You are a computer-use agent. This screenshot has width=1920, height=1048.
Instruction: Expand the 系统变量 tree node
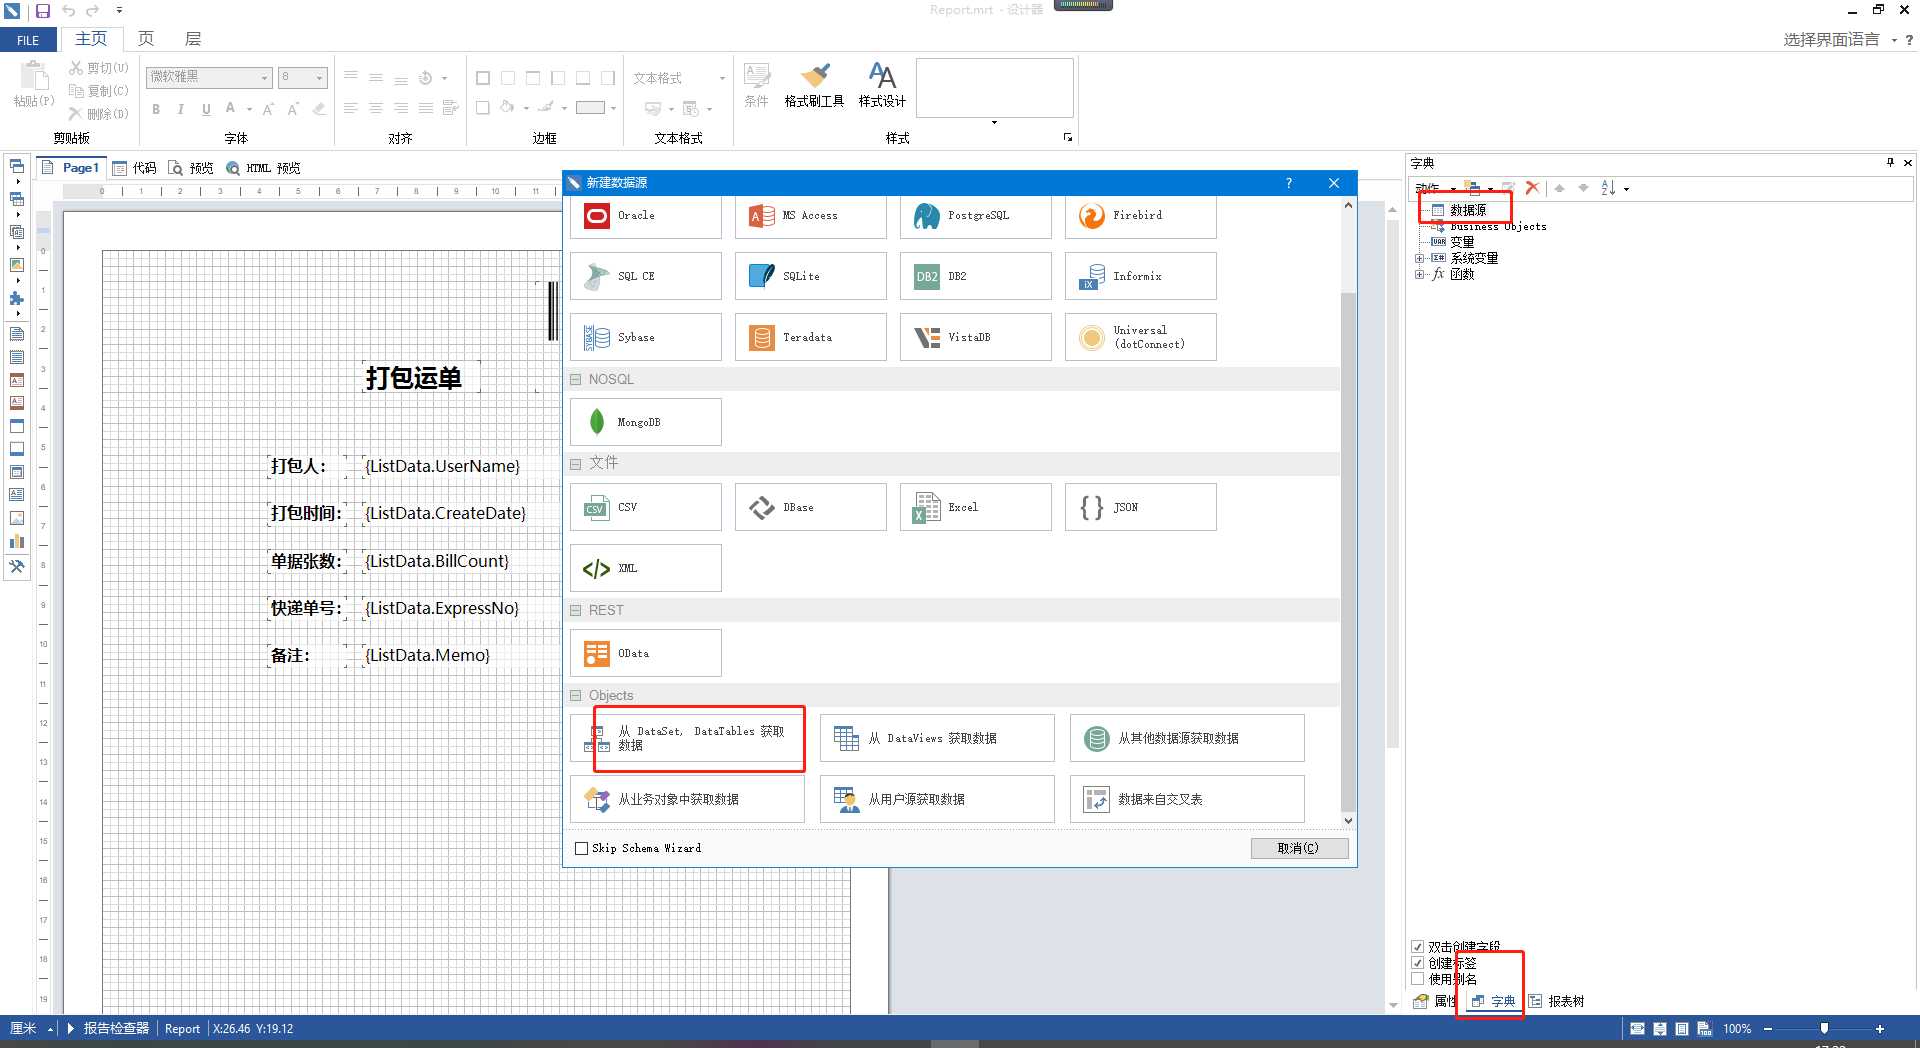[1419, 258]
